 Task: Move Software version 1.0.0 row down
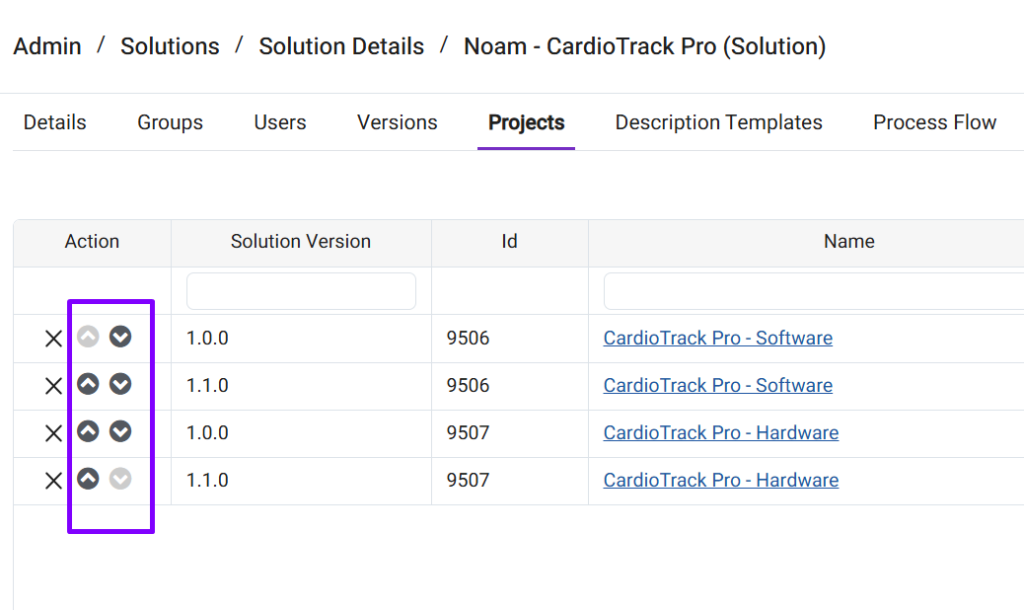[x=120, y=337]
